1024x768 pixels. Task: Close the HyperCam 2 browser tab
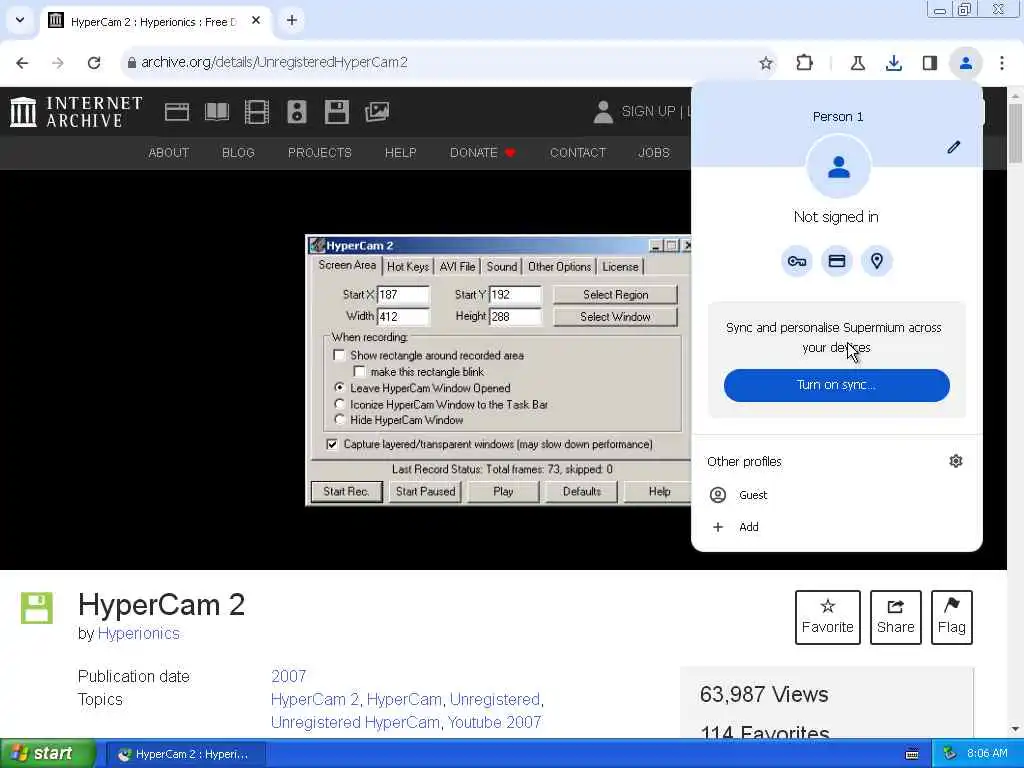(x=256, y=21)
